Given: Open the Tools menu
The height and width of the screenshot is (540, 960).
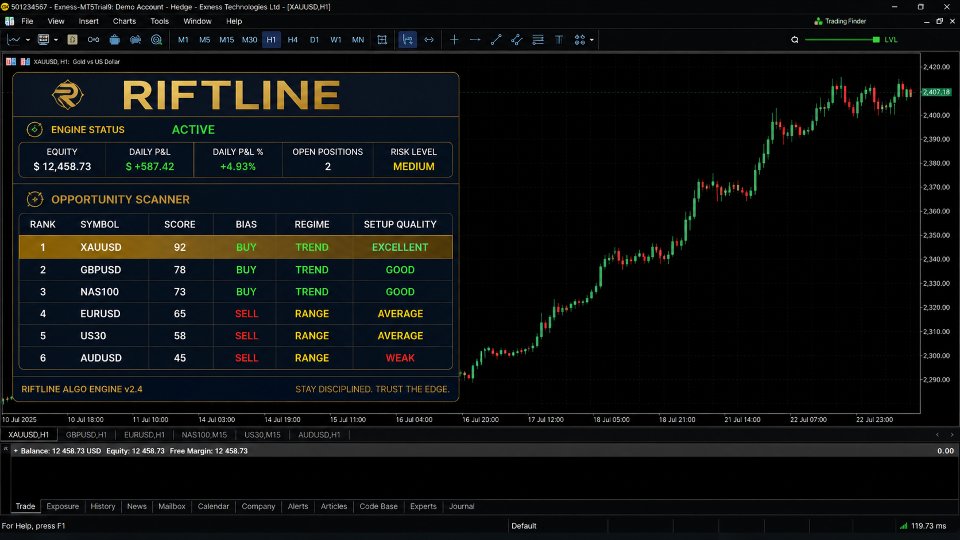Looking at the screenshot, I should [159, 21].
